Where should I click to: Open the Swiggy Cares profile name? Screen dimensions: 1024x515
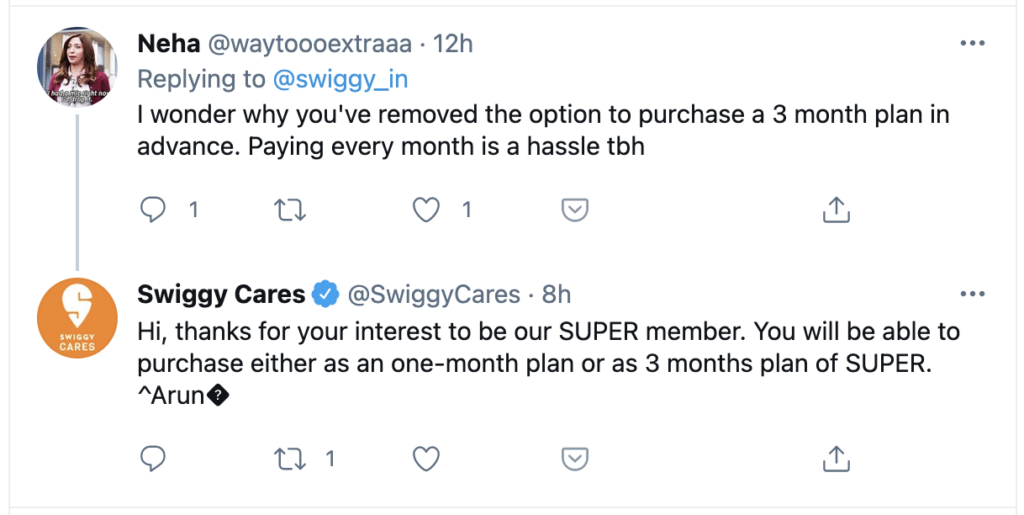coord(220,294)
